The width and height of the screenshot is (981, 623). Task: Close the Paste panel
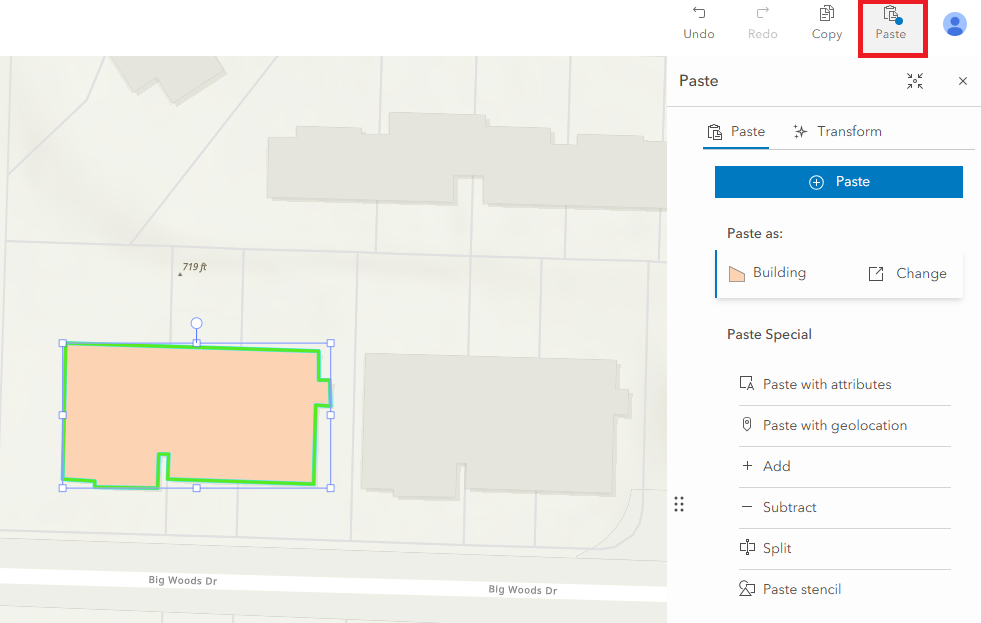(x=963, y=81)
